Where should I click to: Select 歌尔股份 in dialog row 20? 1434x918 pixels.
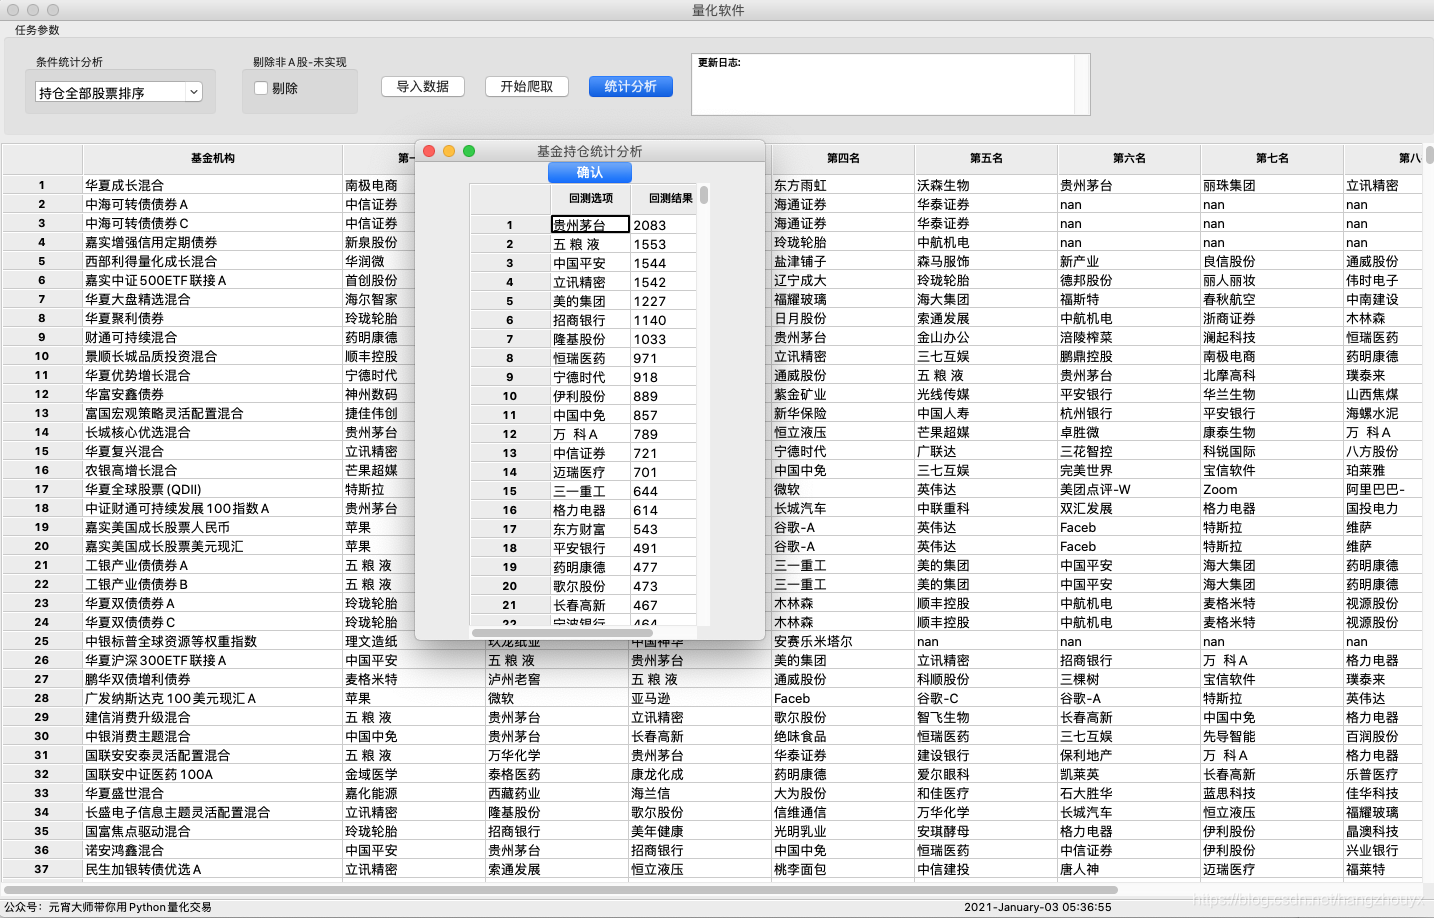click(x=590, y=586)
